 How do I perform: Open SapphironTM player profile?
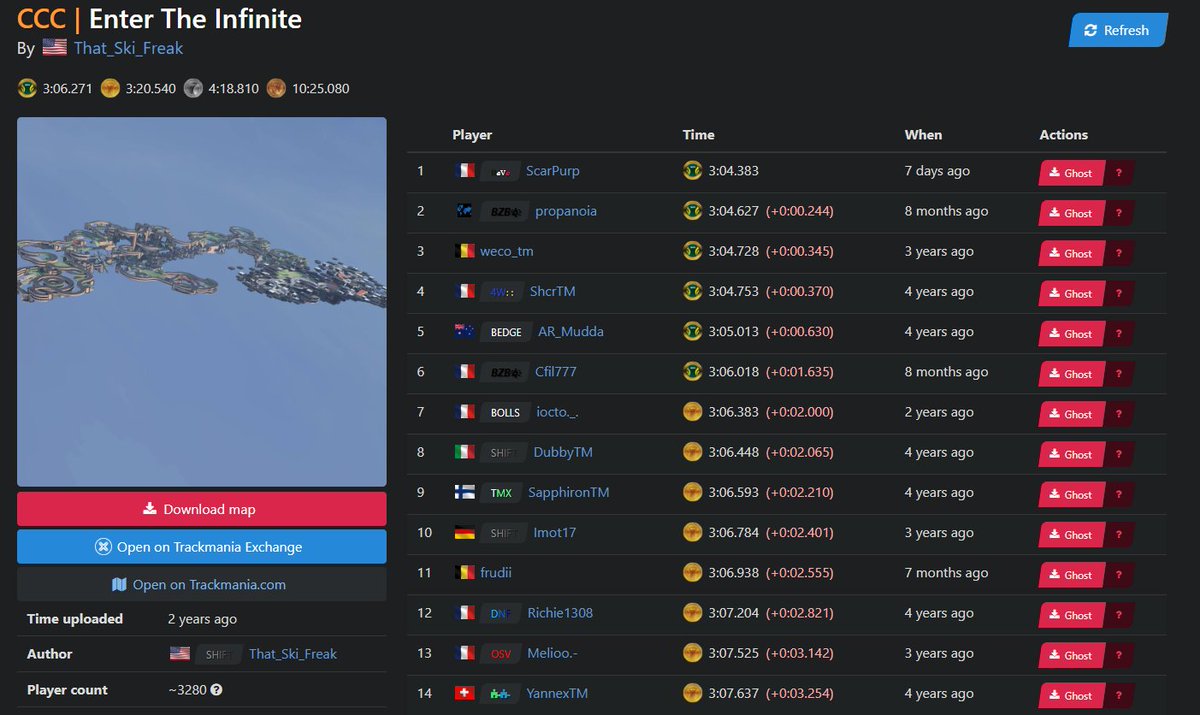[x=569, y=492]
